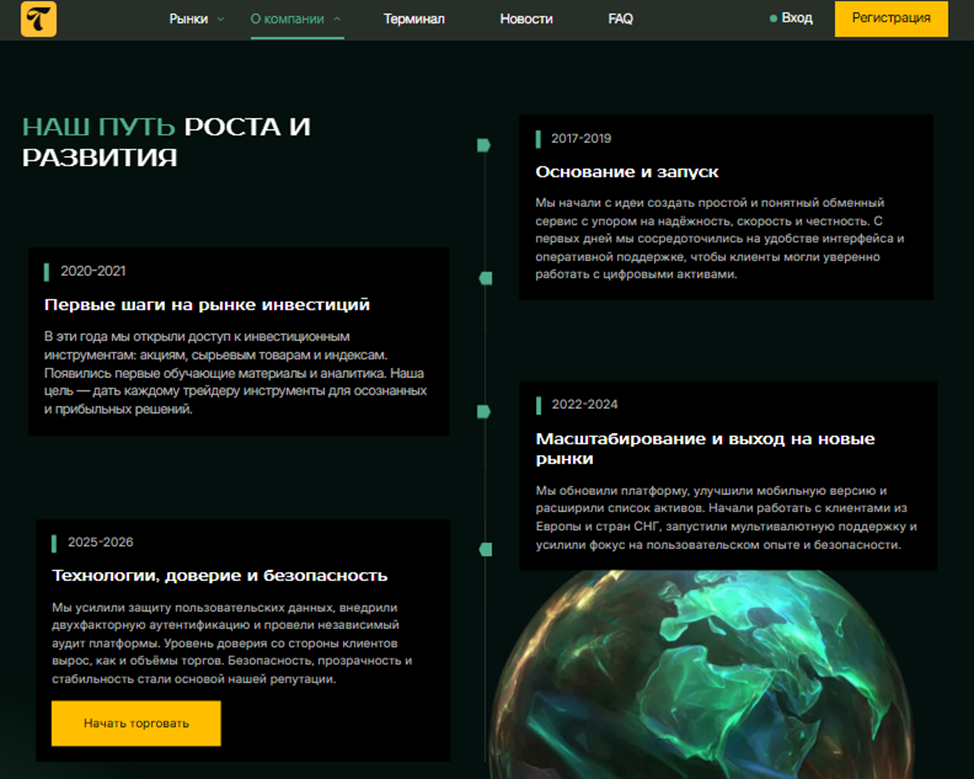Click the Основание и запуск heading
This screenshot has width=974, height=779.
[x=627, y=172]
